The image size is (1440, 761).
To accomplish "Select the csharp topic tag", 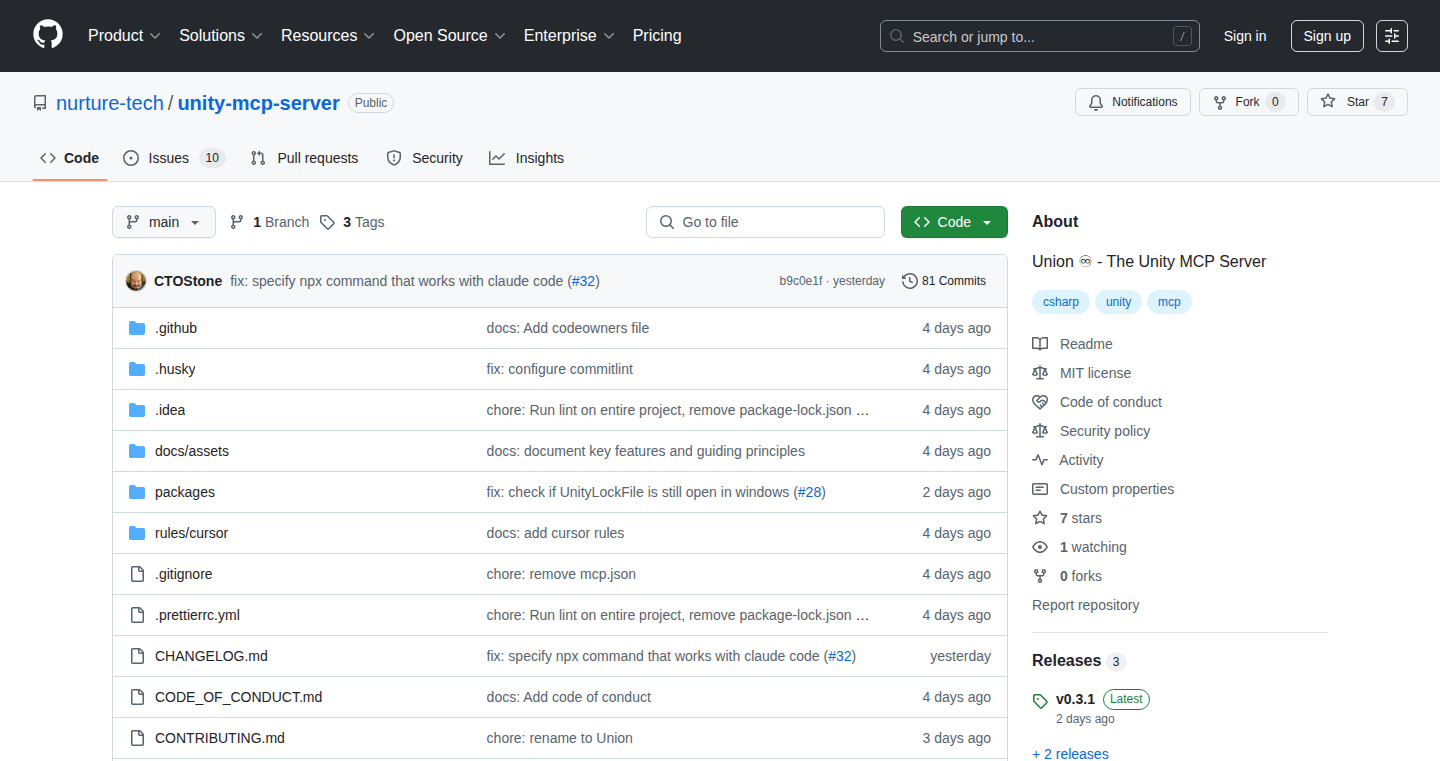I will click(1061, 302).
